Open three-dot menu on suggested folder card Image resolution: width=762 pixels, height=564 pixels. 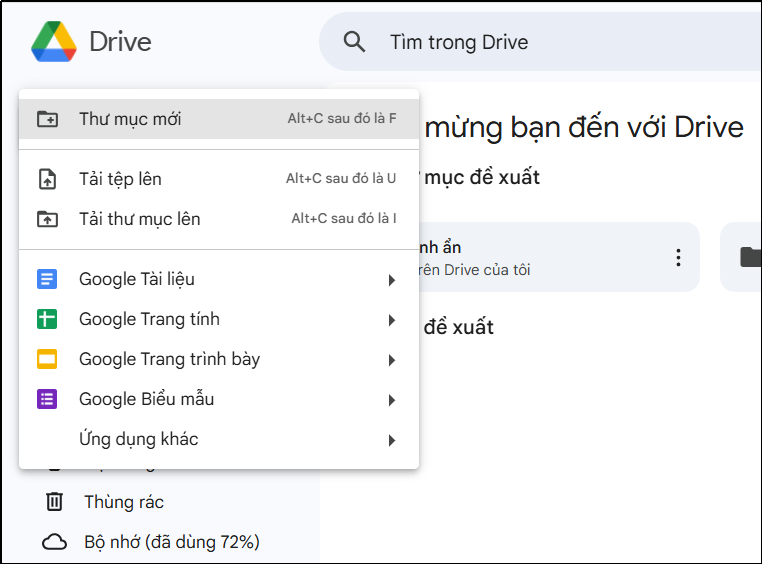tap(678, 257)
